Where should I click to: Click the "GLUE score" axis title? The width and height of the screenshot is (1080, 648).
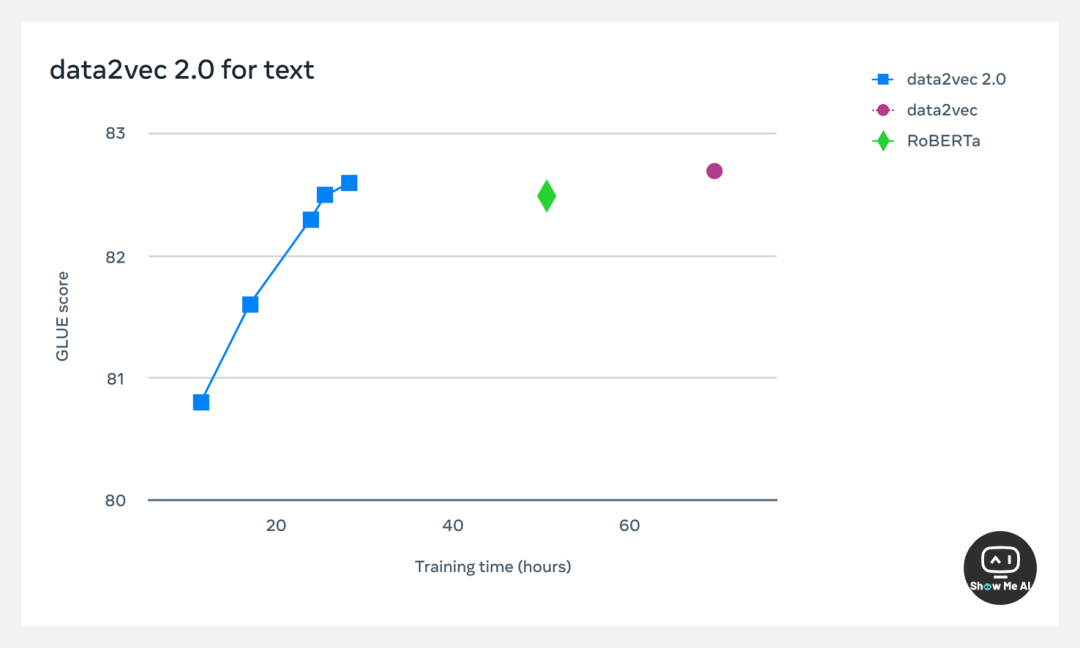point(63,316)
